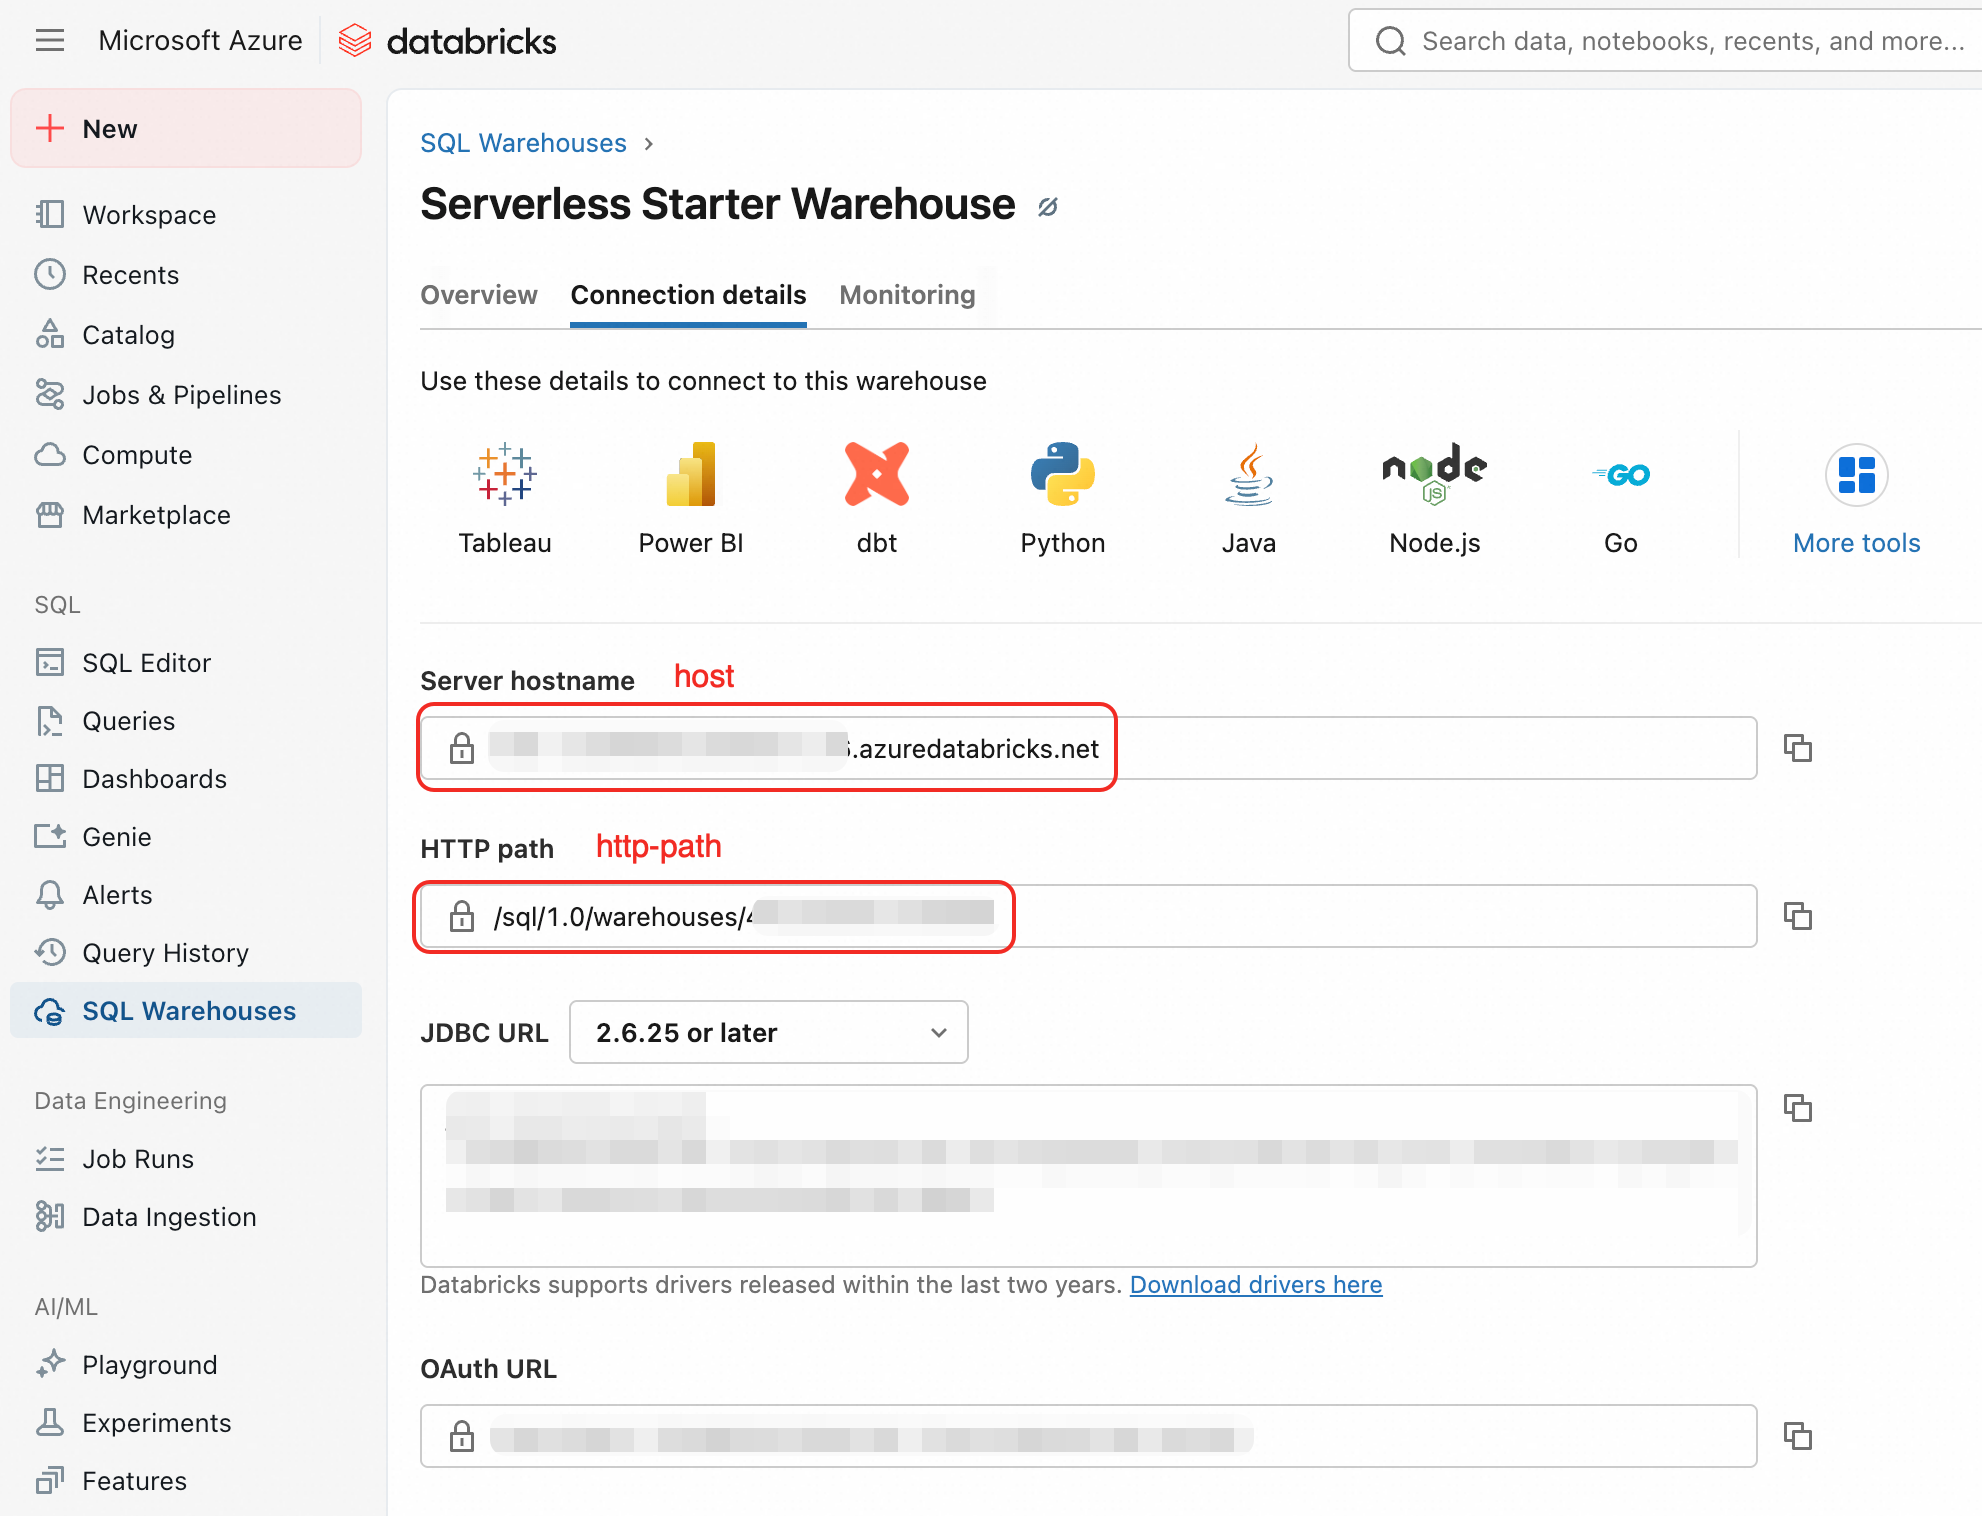This screenshot has height=1516, width=1982.
Task: Open the Node.js connection option
Action: pyautogui.click(x=1434, y=475)
